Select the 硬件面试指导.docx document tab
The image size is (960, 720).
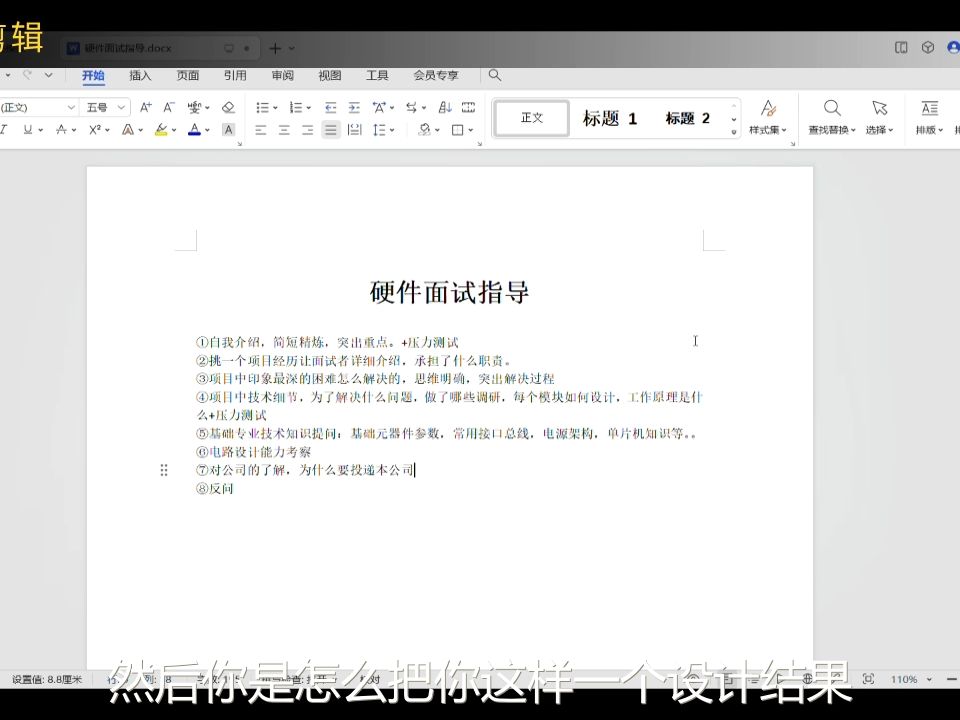[x=159, y=48]
